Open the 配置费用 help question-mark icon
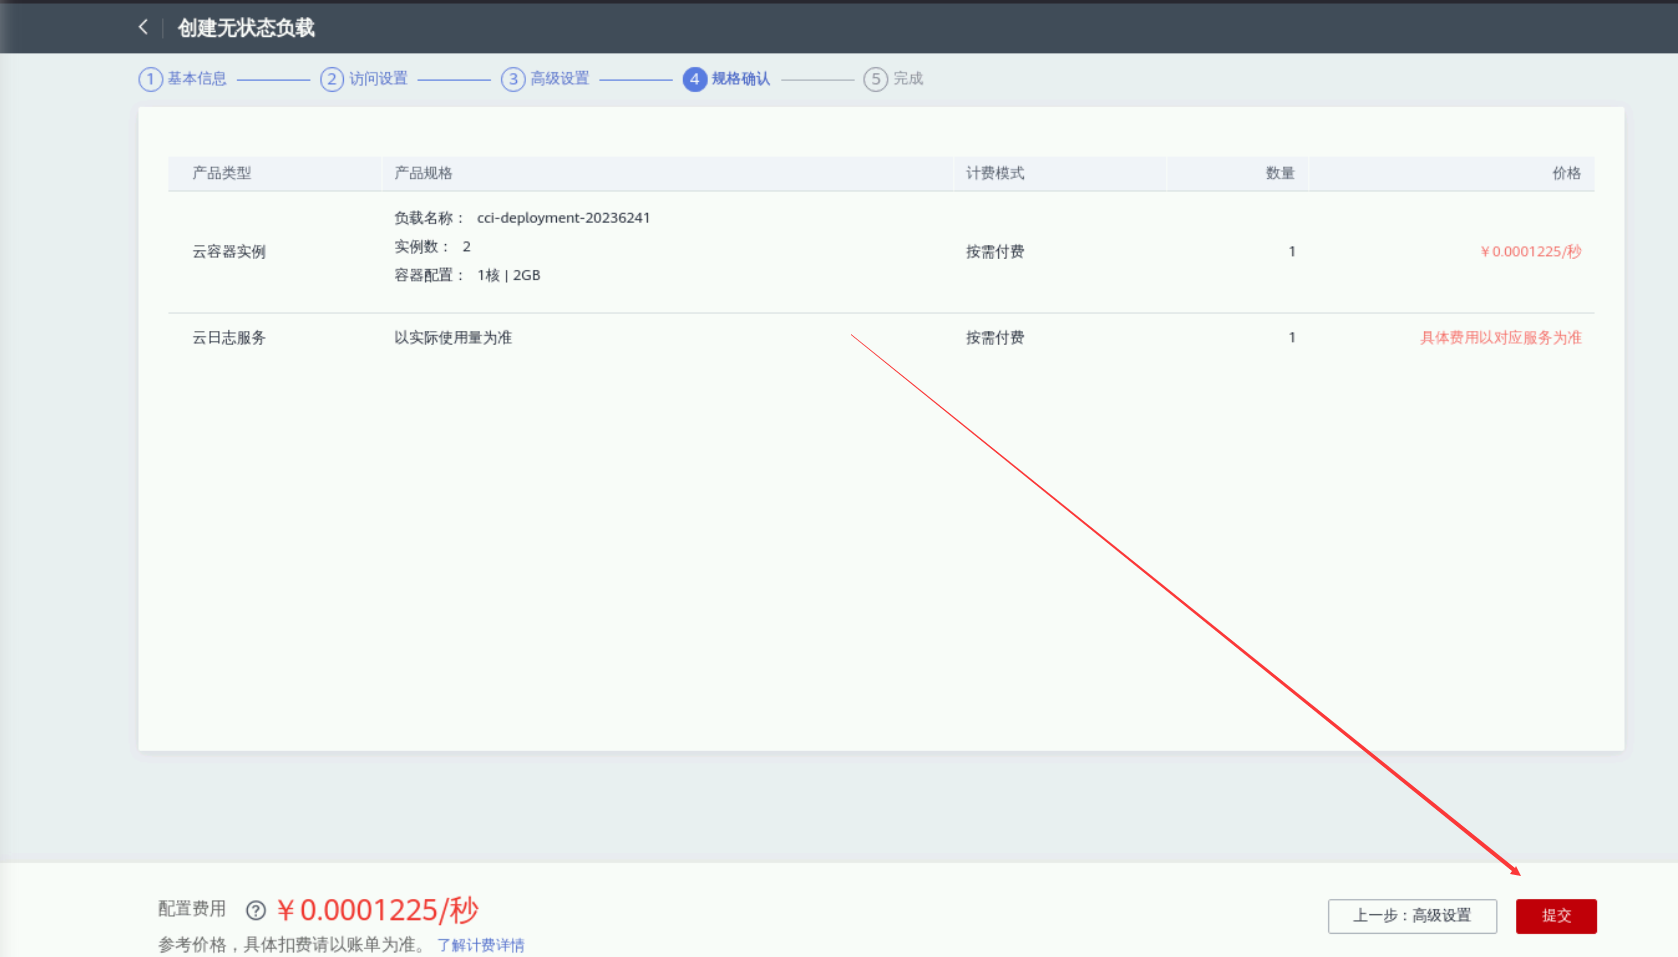Viewport: 1678px width, 957px height. [256, 910]
